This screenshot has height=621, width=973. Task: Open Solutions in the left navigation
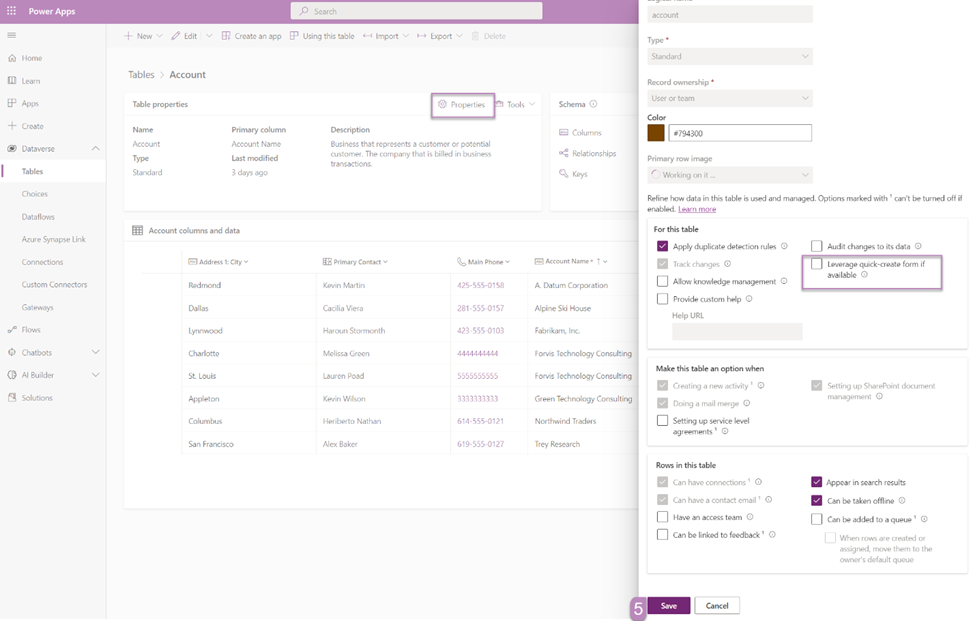pyautogui.click(x=36, y=398)
